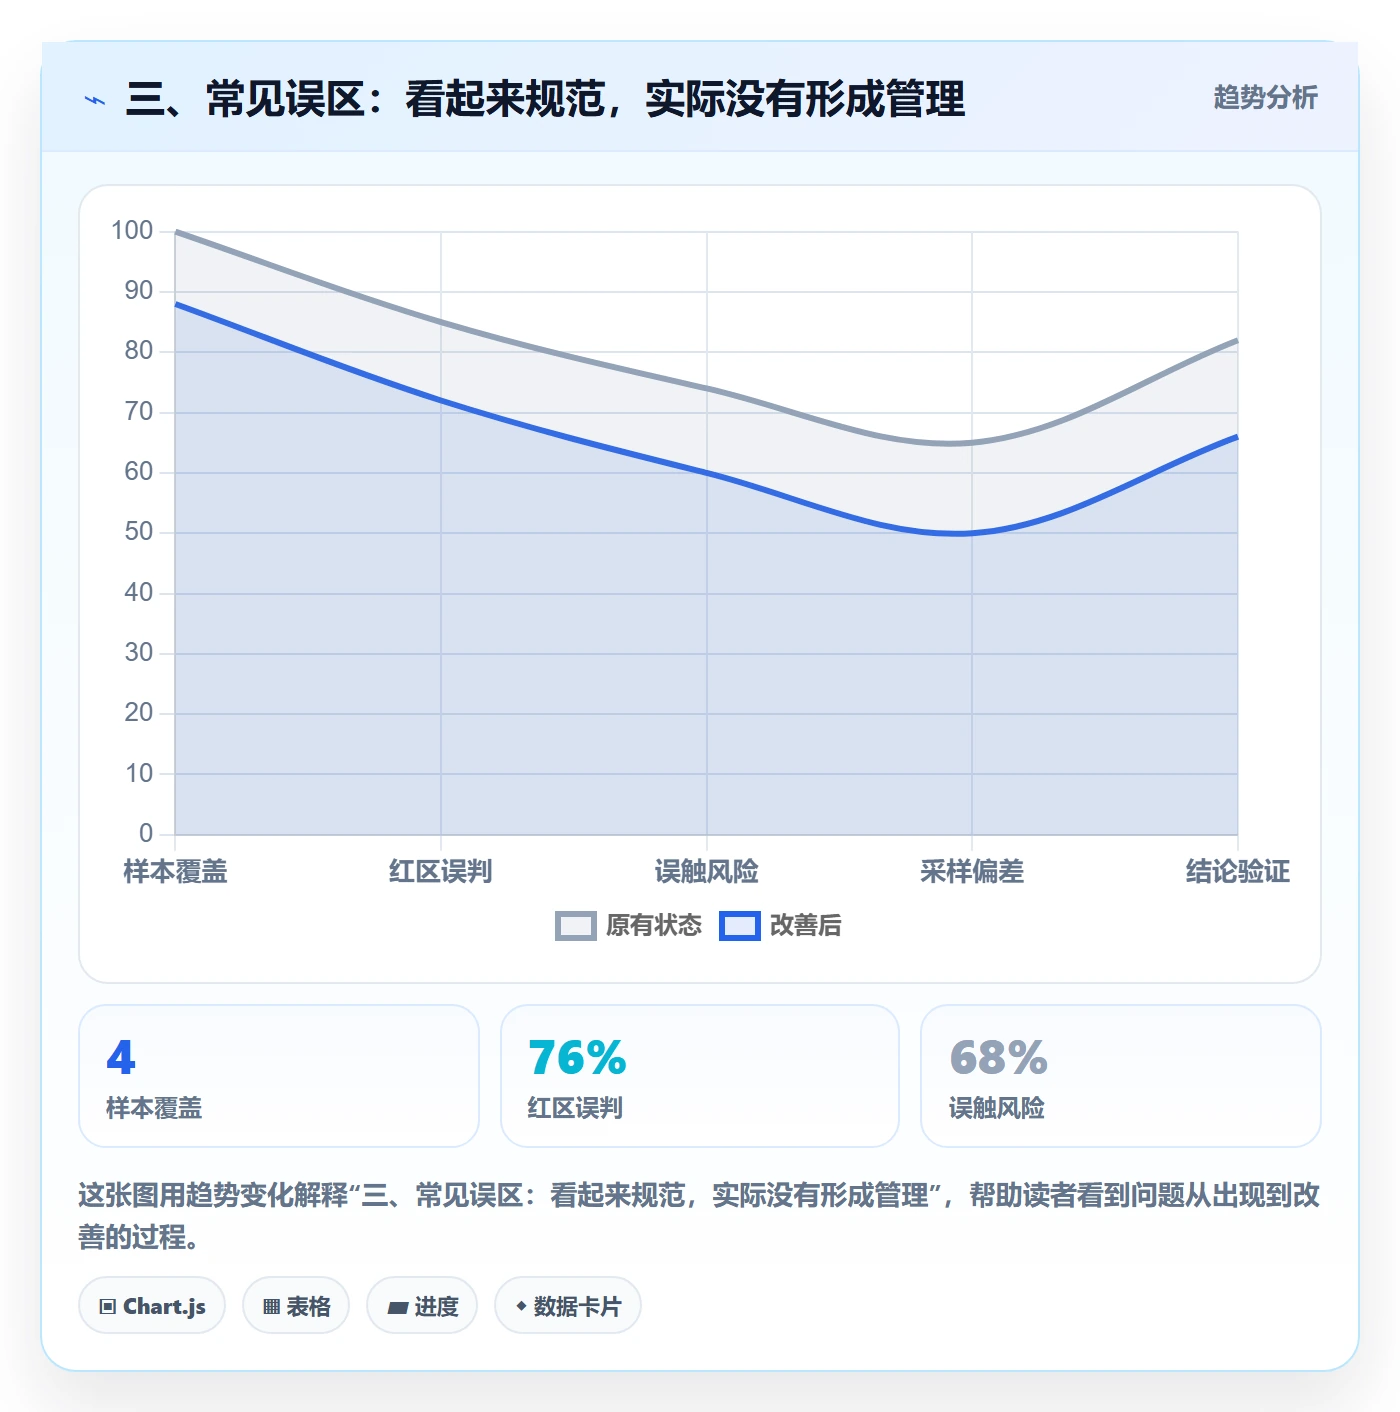Click the grid icon in 表格 chip
Viewport: 1400px width, 1412px height.
point(271,1306)
